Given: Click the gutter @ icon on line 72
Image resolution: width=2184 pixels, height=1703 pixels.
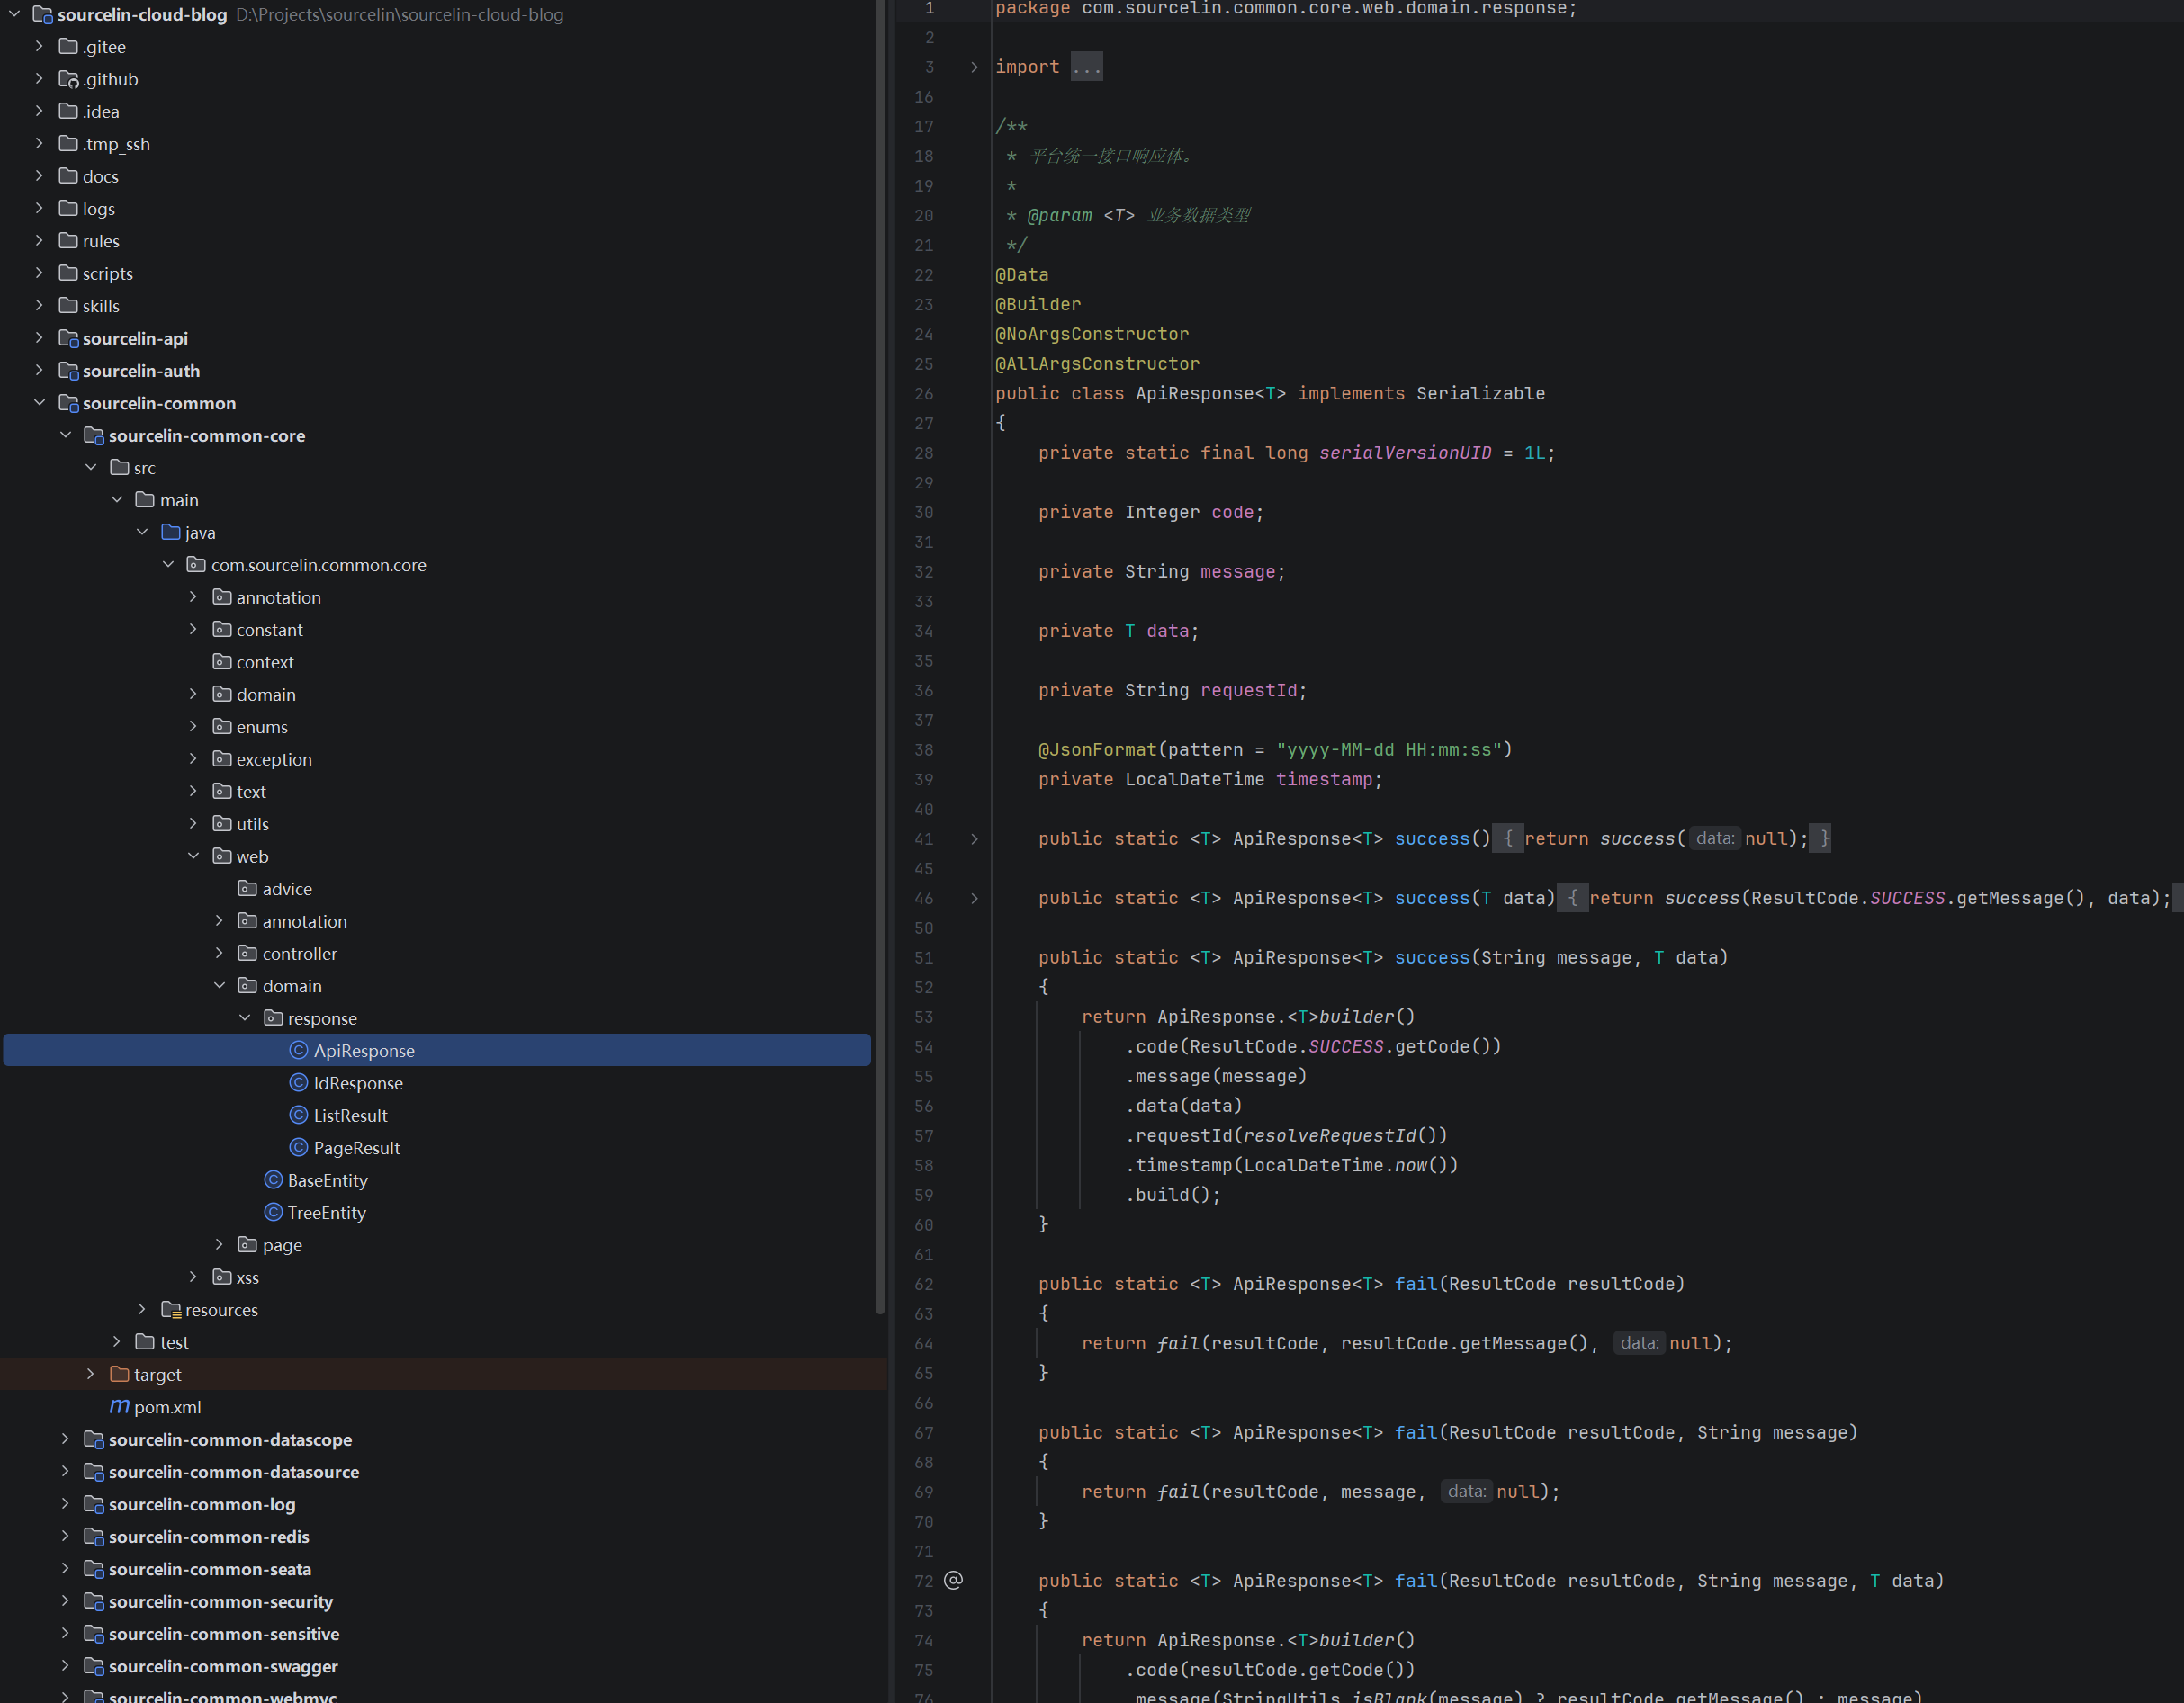Looking at the screenshot, I should [x=954, y=1580].
